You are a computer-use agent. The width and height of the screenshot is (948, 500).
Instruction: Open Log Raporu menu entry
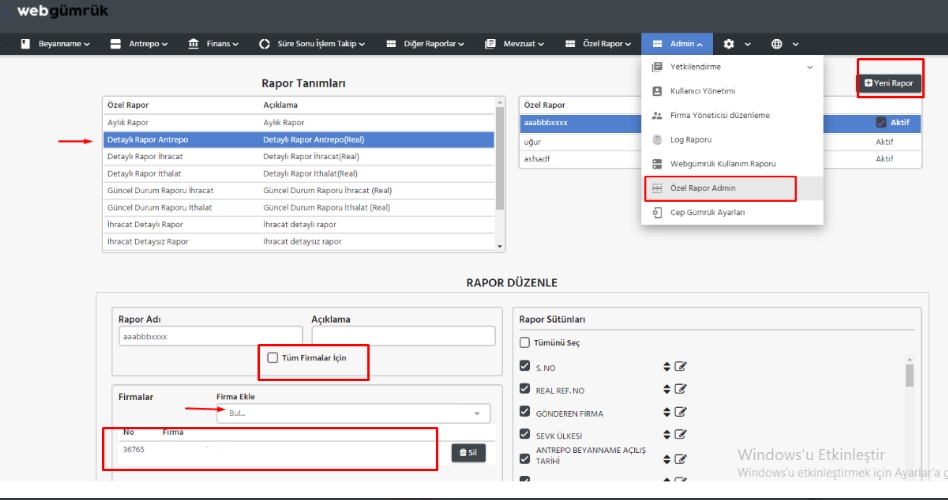point(732,140)
